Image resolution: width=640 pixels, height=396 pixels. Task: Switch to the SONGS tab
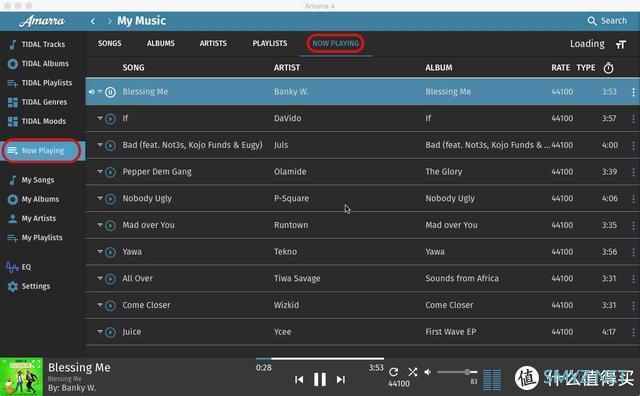tap(109, 43)
